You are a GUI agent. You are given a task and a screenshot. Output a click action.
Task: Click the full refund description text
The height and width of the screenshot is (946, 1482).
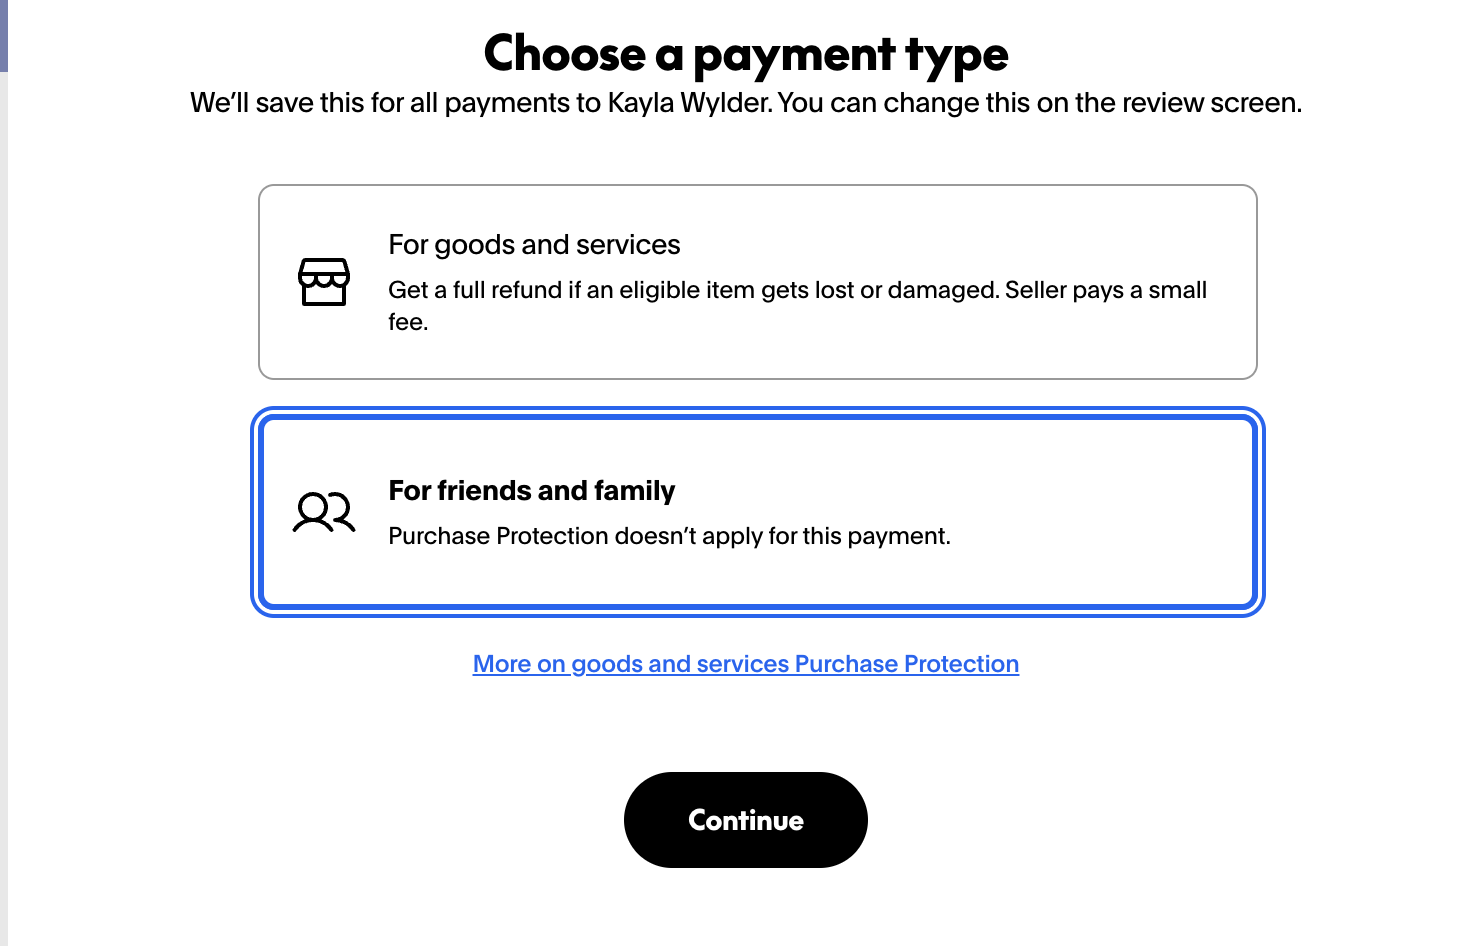pos(797,305)
